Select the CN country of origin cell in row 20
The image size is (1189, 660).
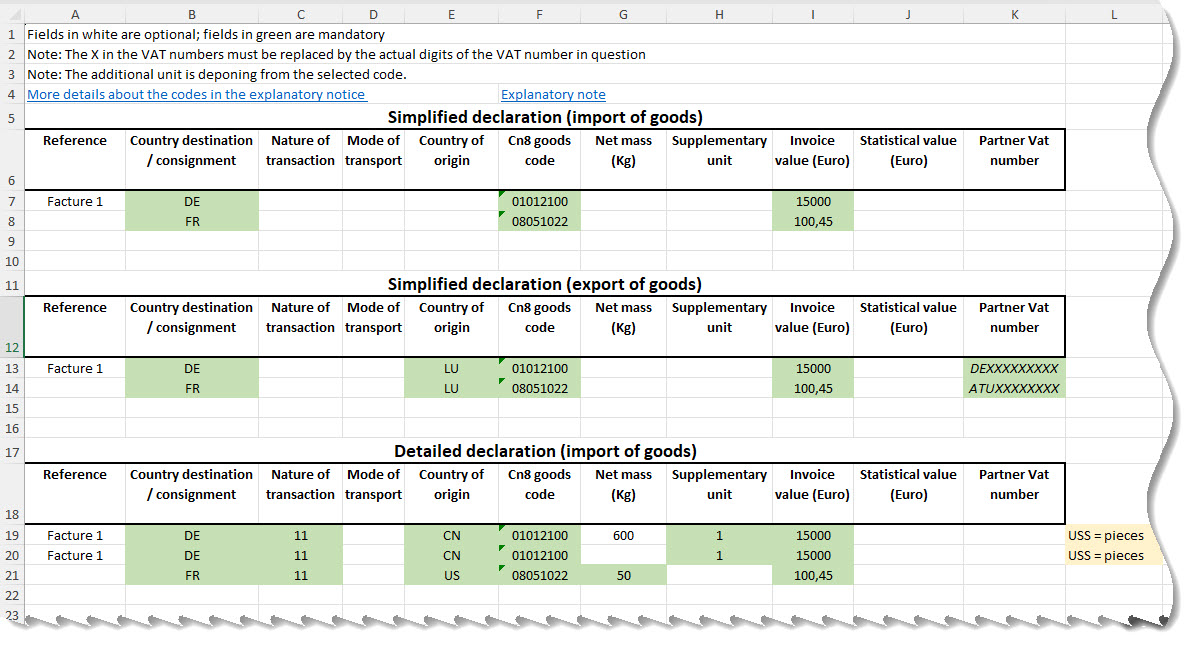coord(451,555)
